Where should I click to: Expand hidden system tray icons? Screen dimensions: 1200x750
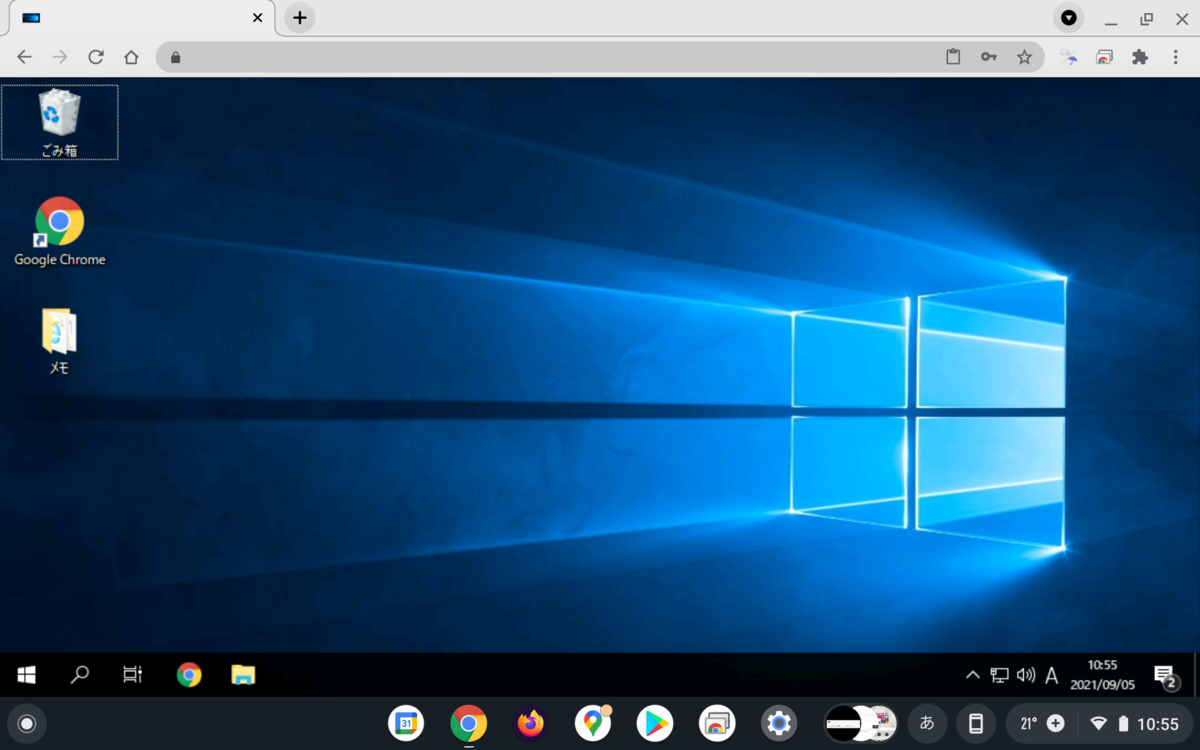972,675
